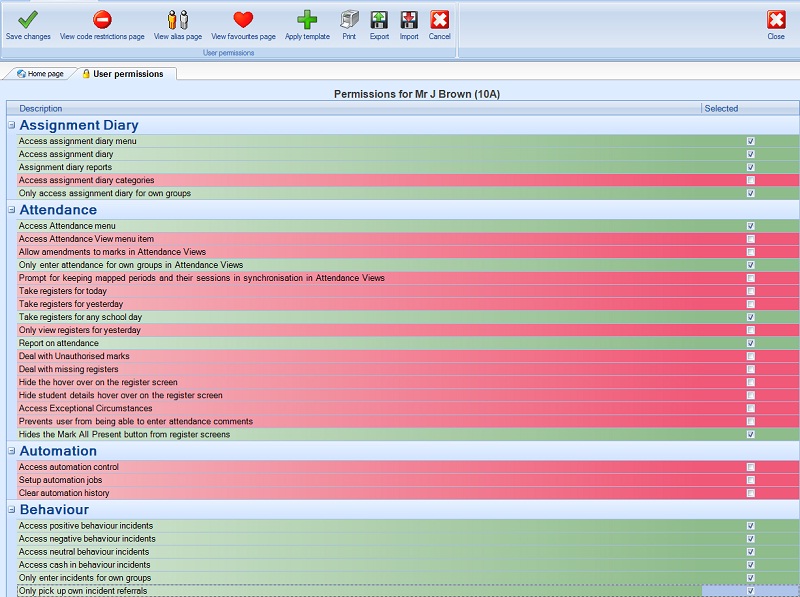Collapse the Automation section
800x597 pixels.
click(x=12, y=451)
